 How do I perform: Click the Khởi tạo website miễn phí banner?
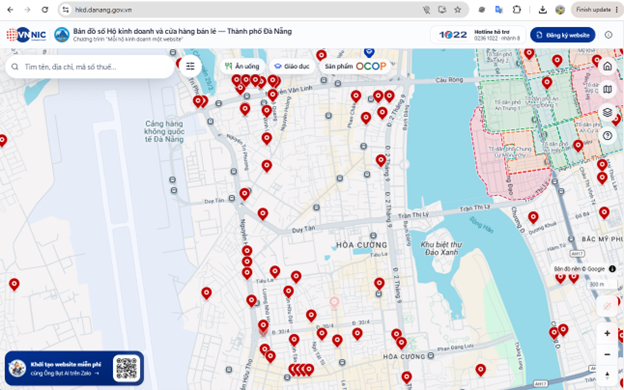(x=74, y=369)
